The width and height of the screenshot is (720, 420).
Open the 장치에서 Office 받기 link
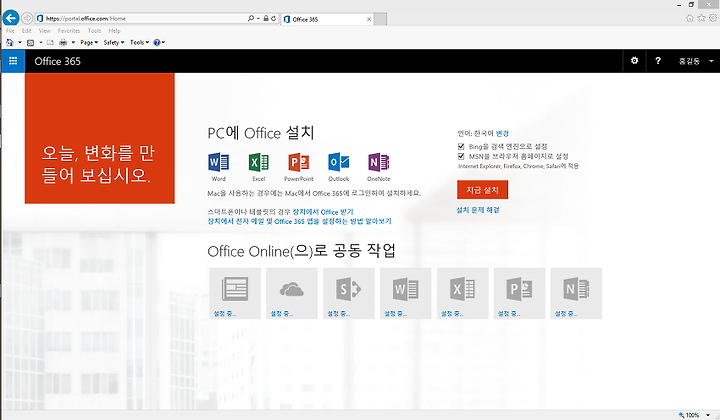[323, 212]
